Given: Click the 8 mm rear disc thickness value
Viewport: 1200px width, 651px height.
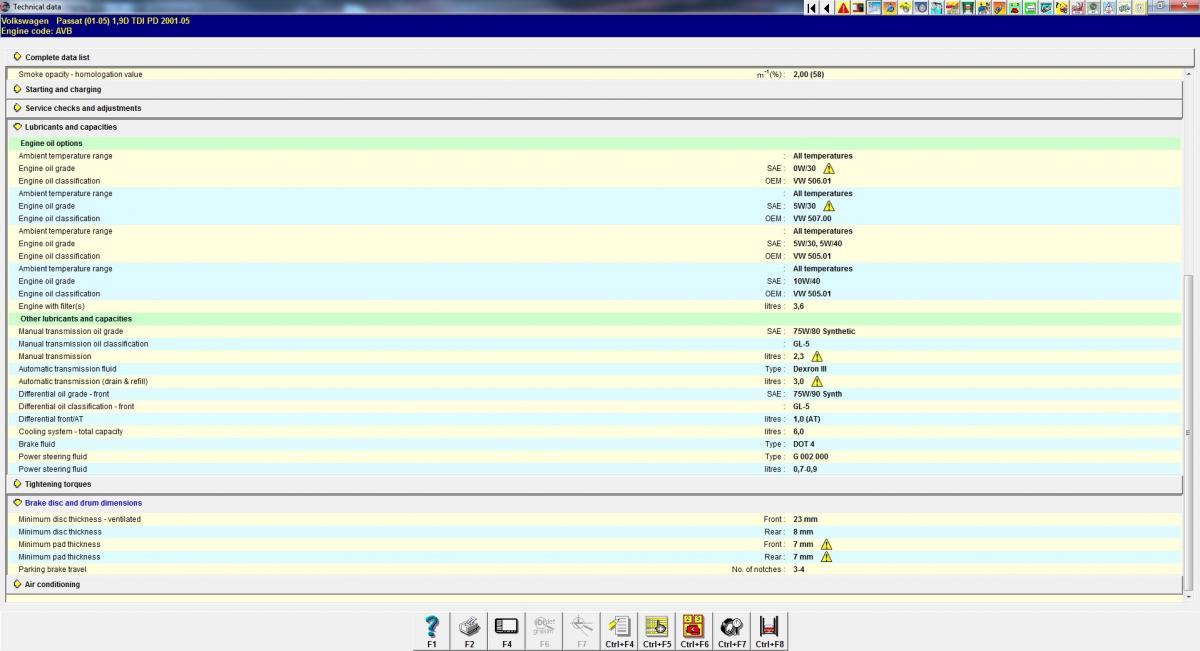Looking at the screenshot, I should 803,532.
